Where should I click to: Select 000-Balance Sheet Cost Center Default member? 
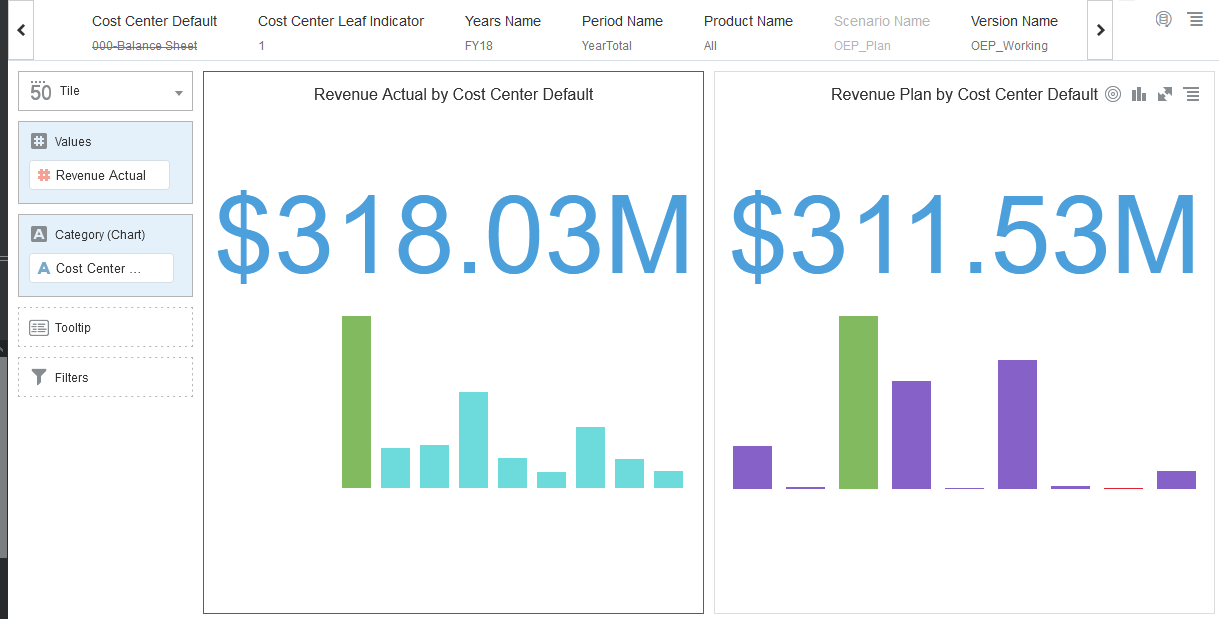click(x=144, y=45)
